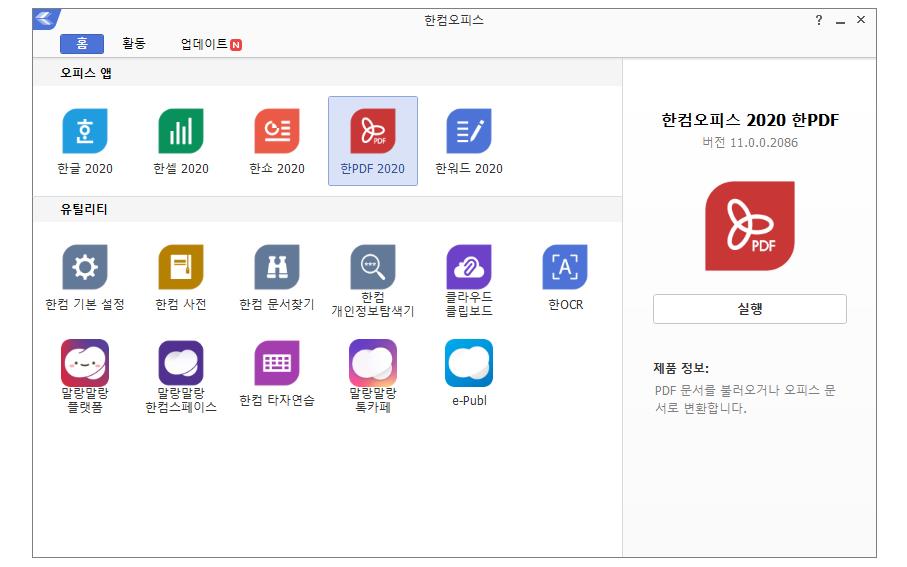This screenshot has height=567, width=907.
Task: Click the 말랑말랑 톡카페 icon
Action: tap(373, 363)
